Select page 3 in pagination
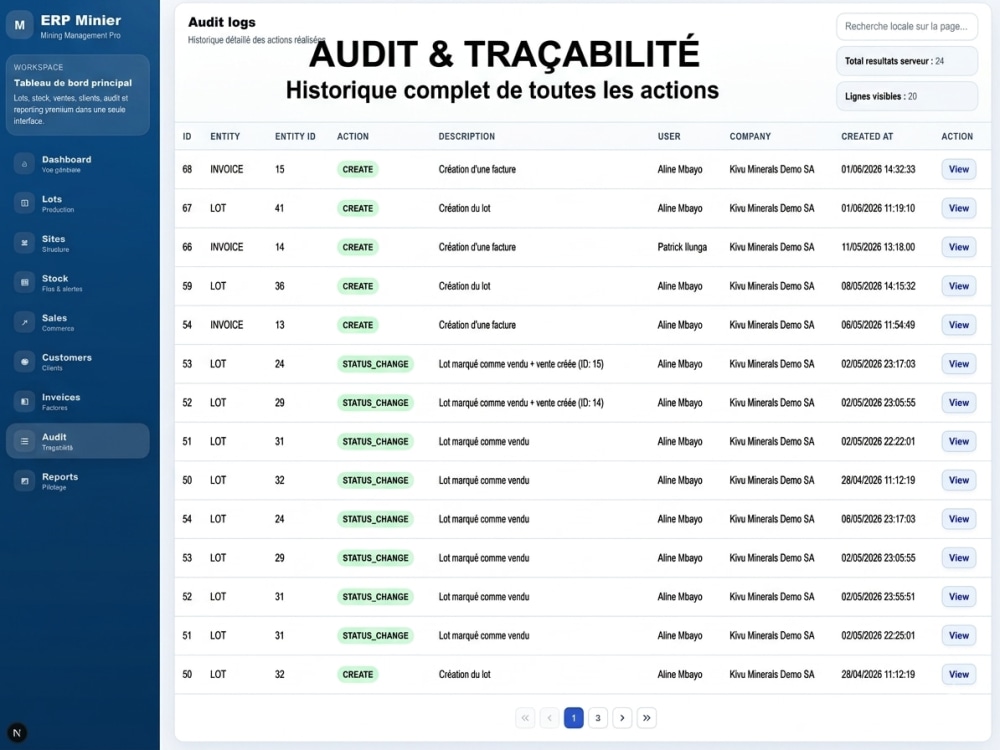 click(x=598, y=718)
